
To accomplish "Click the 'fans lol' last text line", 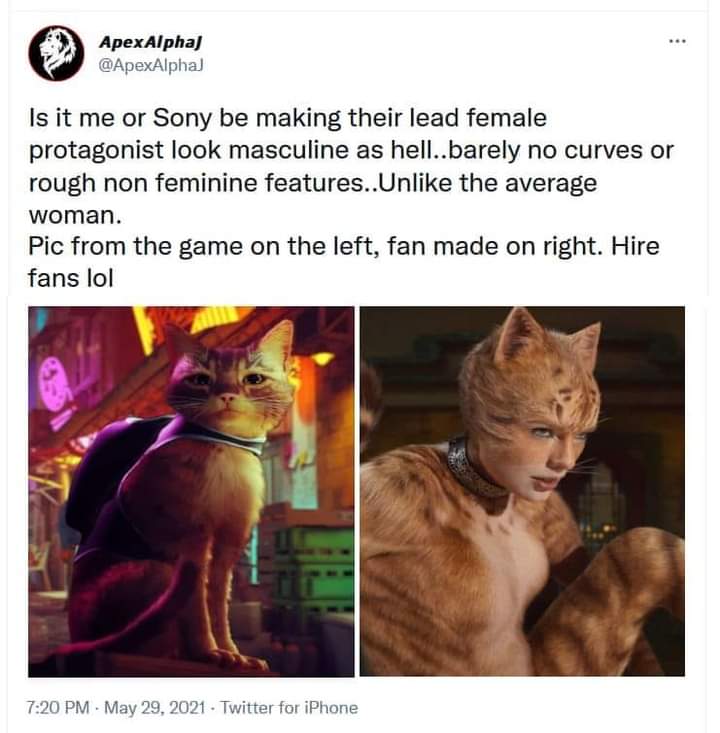I will coord(71,279).
